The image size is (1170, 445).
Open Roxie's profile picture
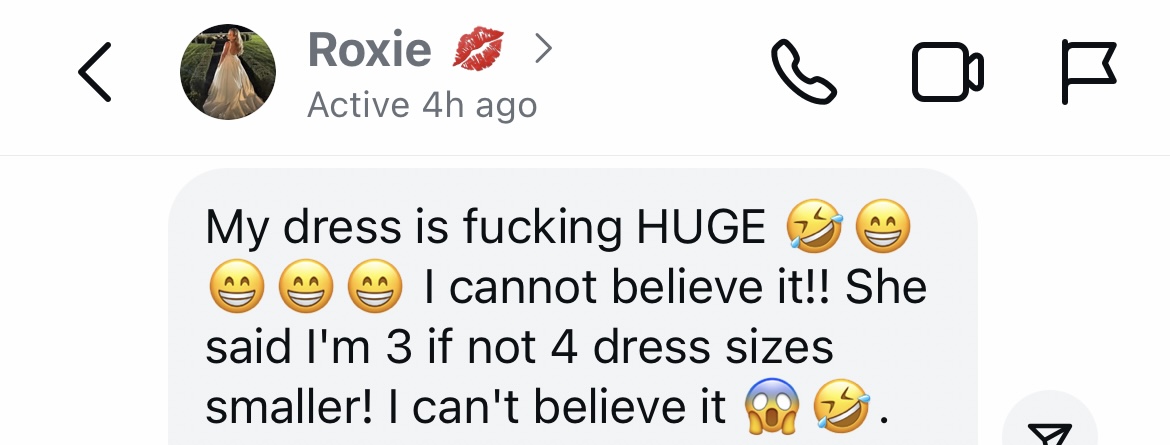(228, 72)
